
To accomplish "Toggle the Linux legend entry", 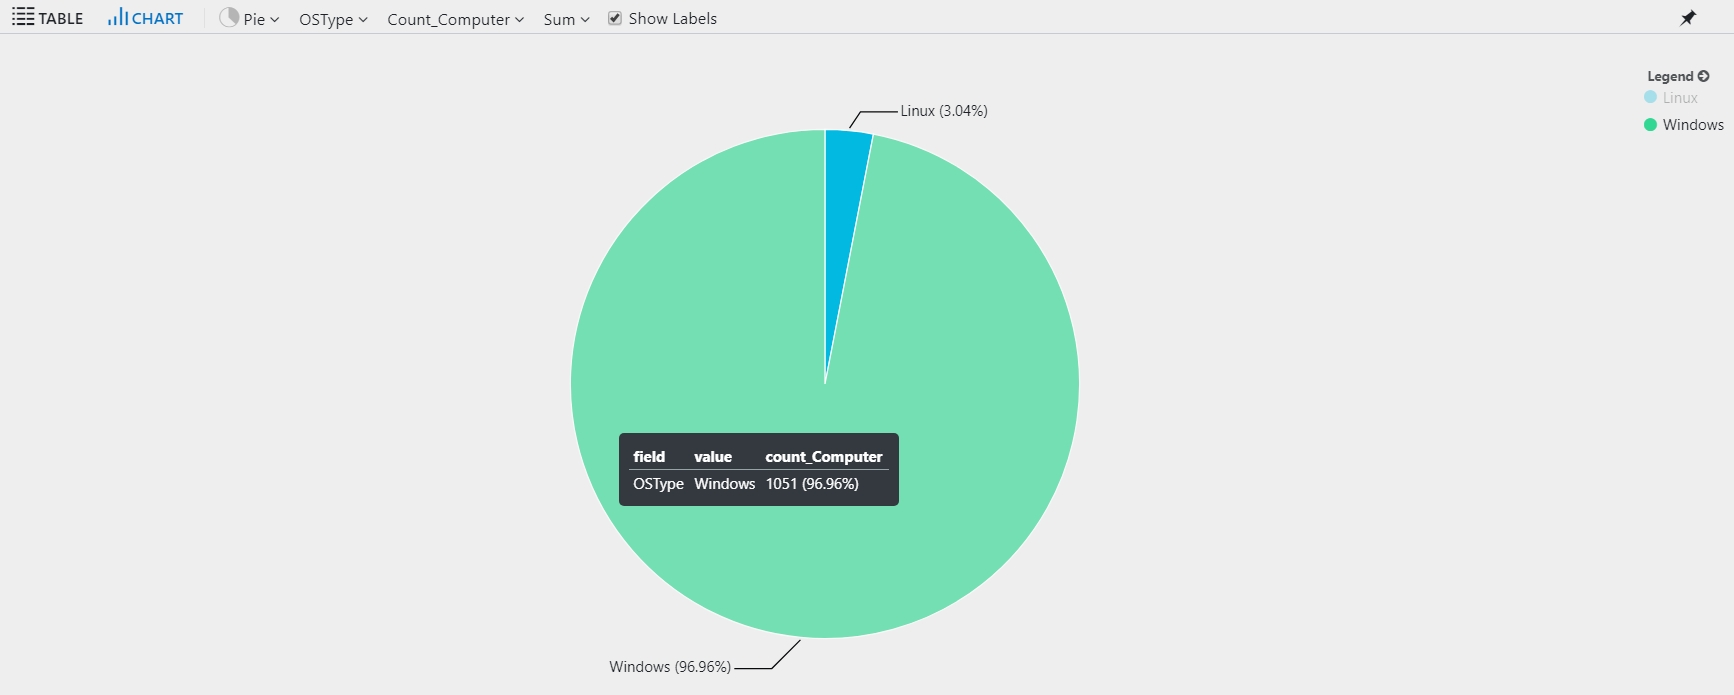I will (1671, 97).
